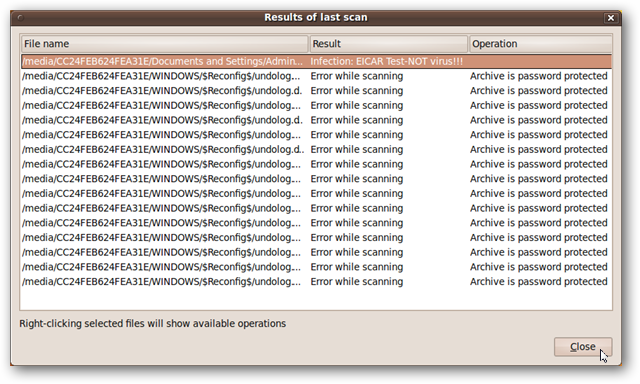Click the Right-clicking selected files hint text

pyautogui.click(x=153, y=324)
